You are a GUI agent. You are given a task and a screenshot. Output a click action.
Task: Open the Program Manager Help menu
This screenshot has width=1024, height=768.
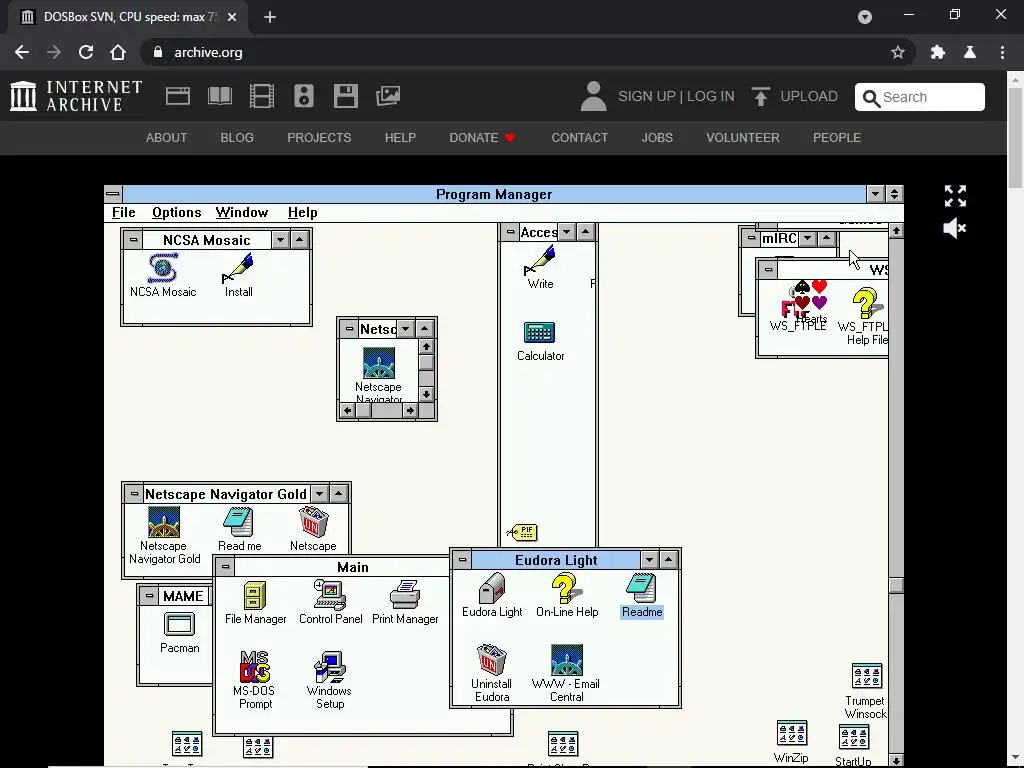(302, 212)
